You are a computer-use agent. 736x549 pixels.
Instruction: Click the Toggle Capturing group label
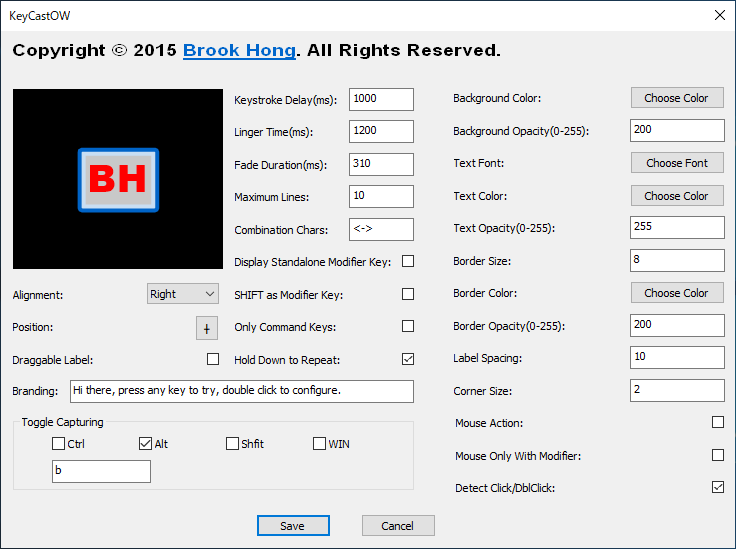[62, 422]
